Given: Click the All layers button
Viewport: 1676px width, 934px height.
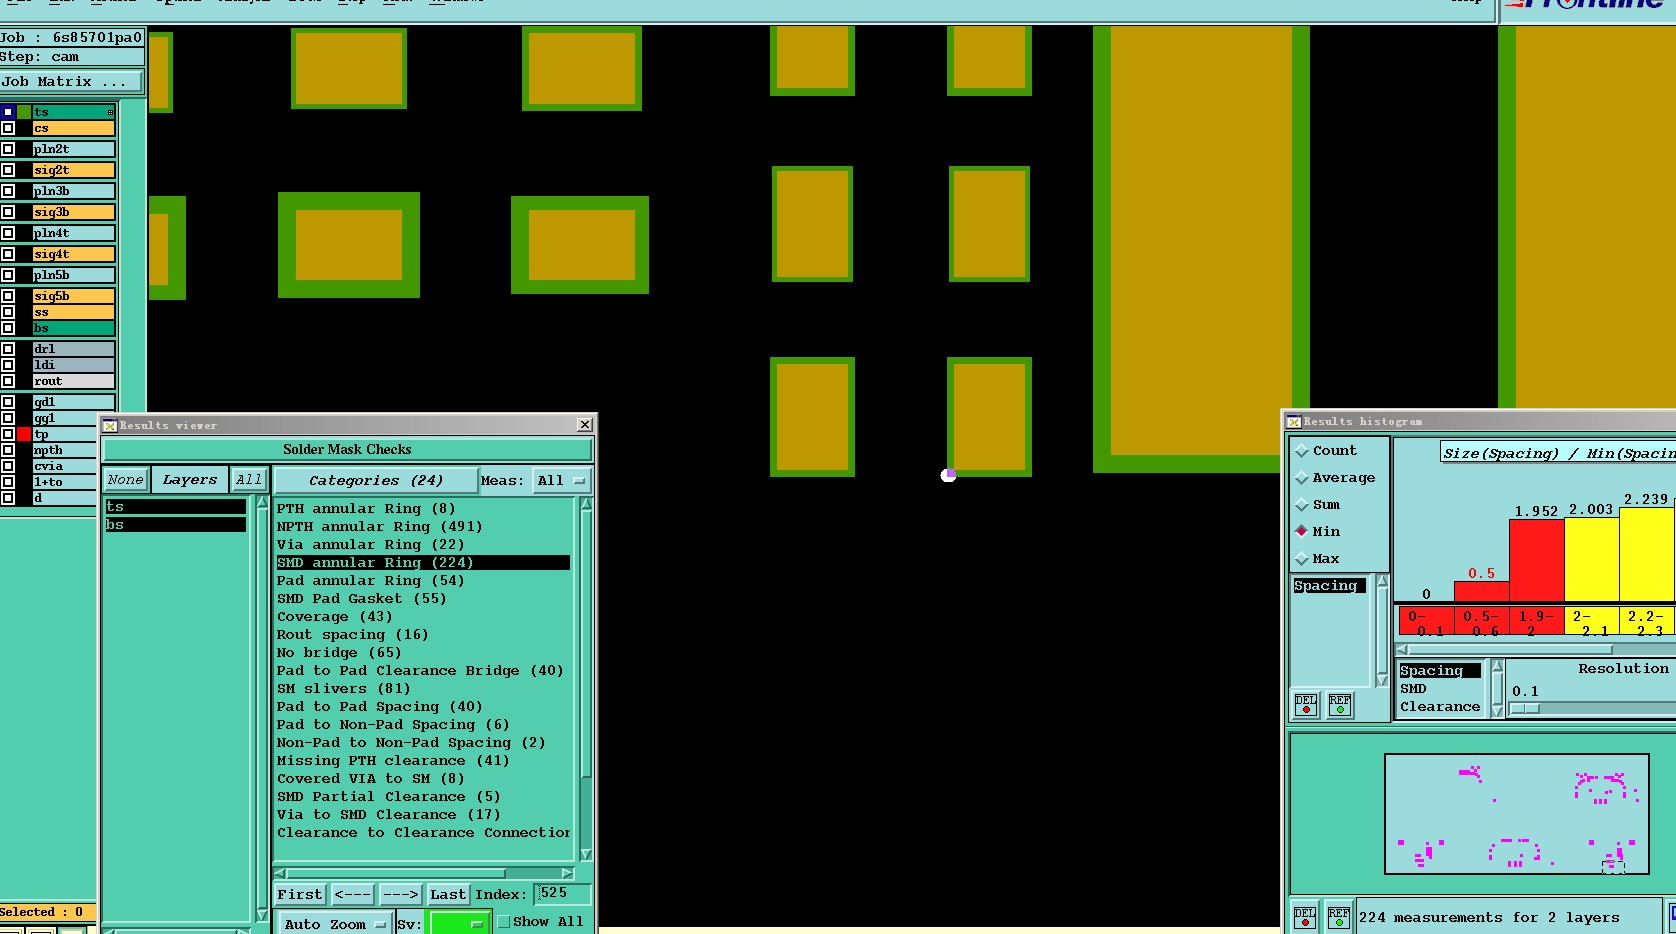Looking at the screenshot, I should pyautogui.click(x=249, y=480).
